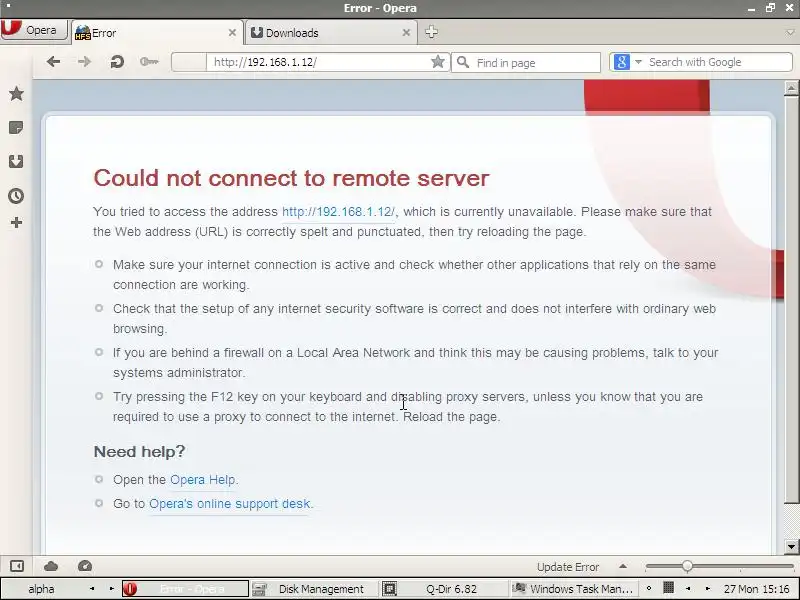Go forward to next page
This screenshot has height=600, width=800.
click(x=84, y=62)
